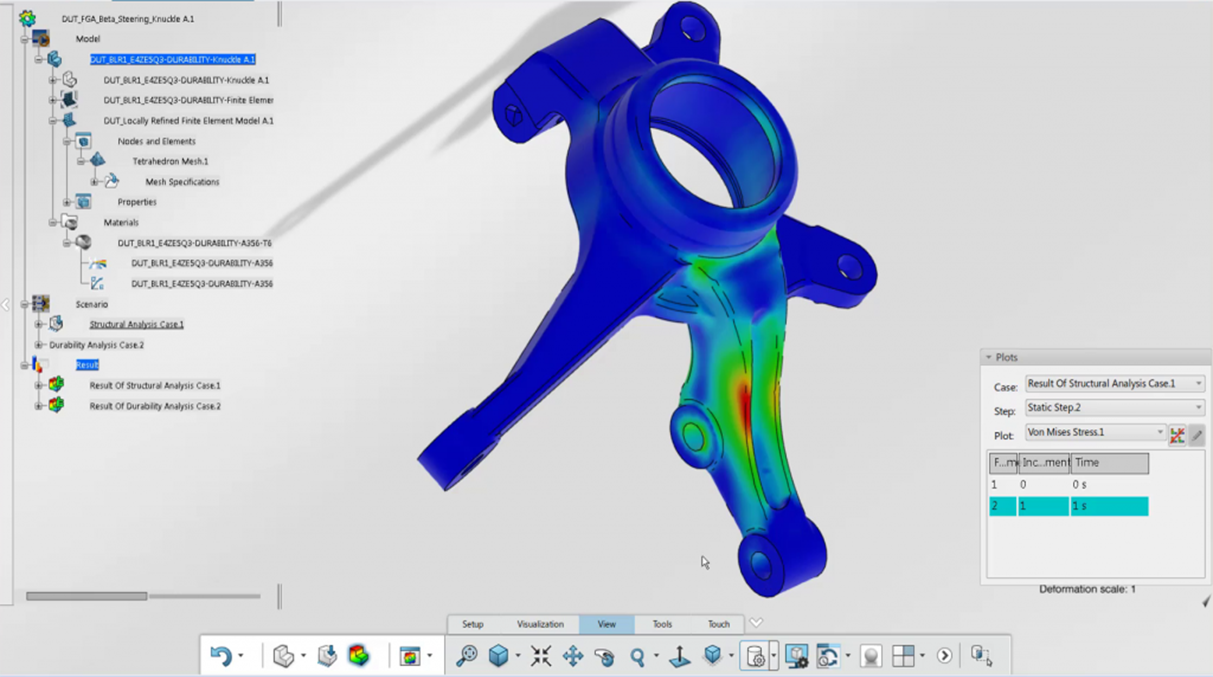Viewport: 1213px width, 677px height.
Task: Click the crossed-out plot icon beside Plot
Action: [1177, 434]
